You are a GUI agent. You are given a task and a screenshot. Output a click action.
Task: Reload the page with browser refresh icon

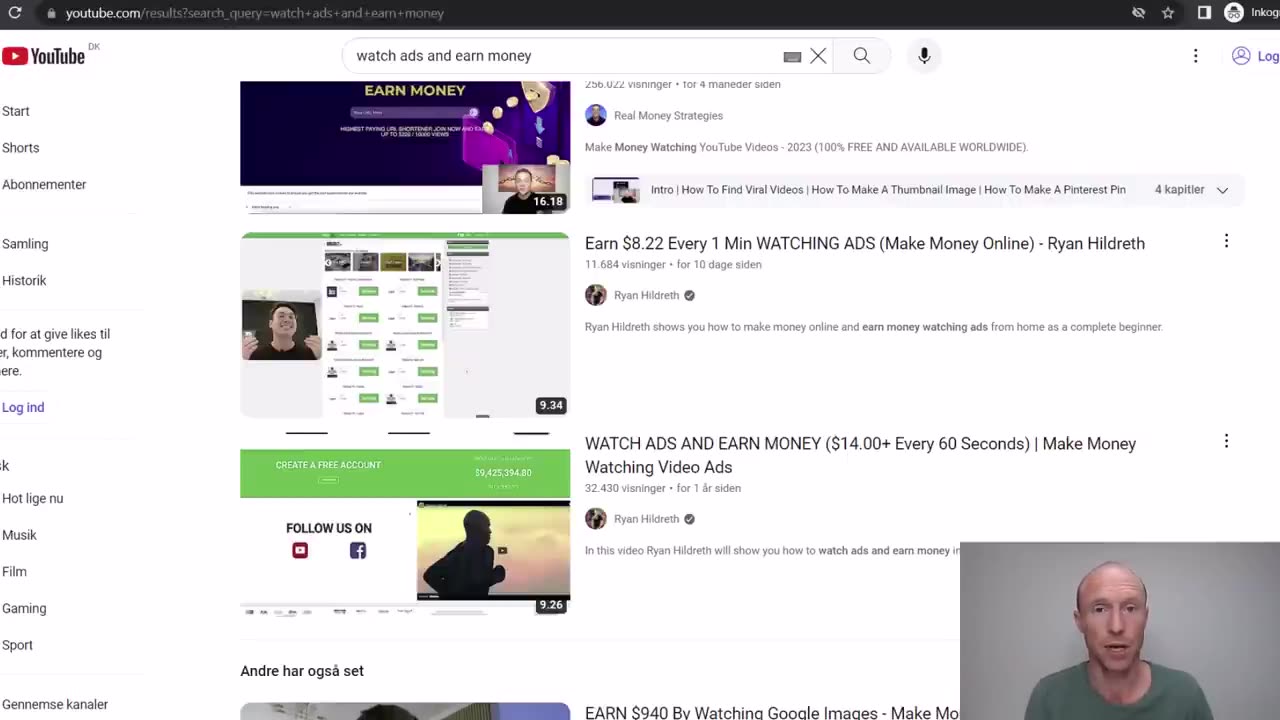point(15,13)
